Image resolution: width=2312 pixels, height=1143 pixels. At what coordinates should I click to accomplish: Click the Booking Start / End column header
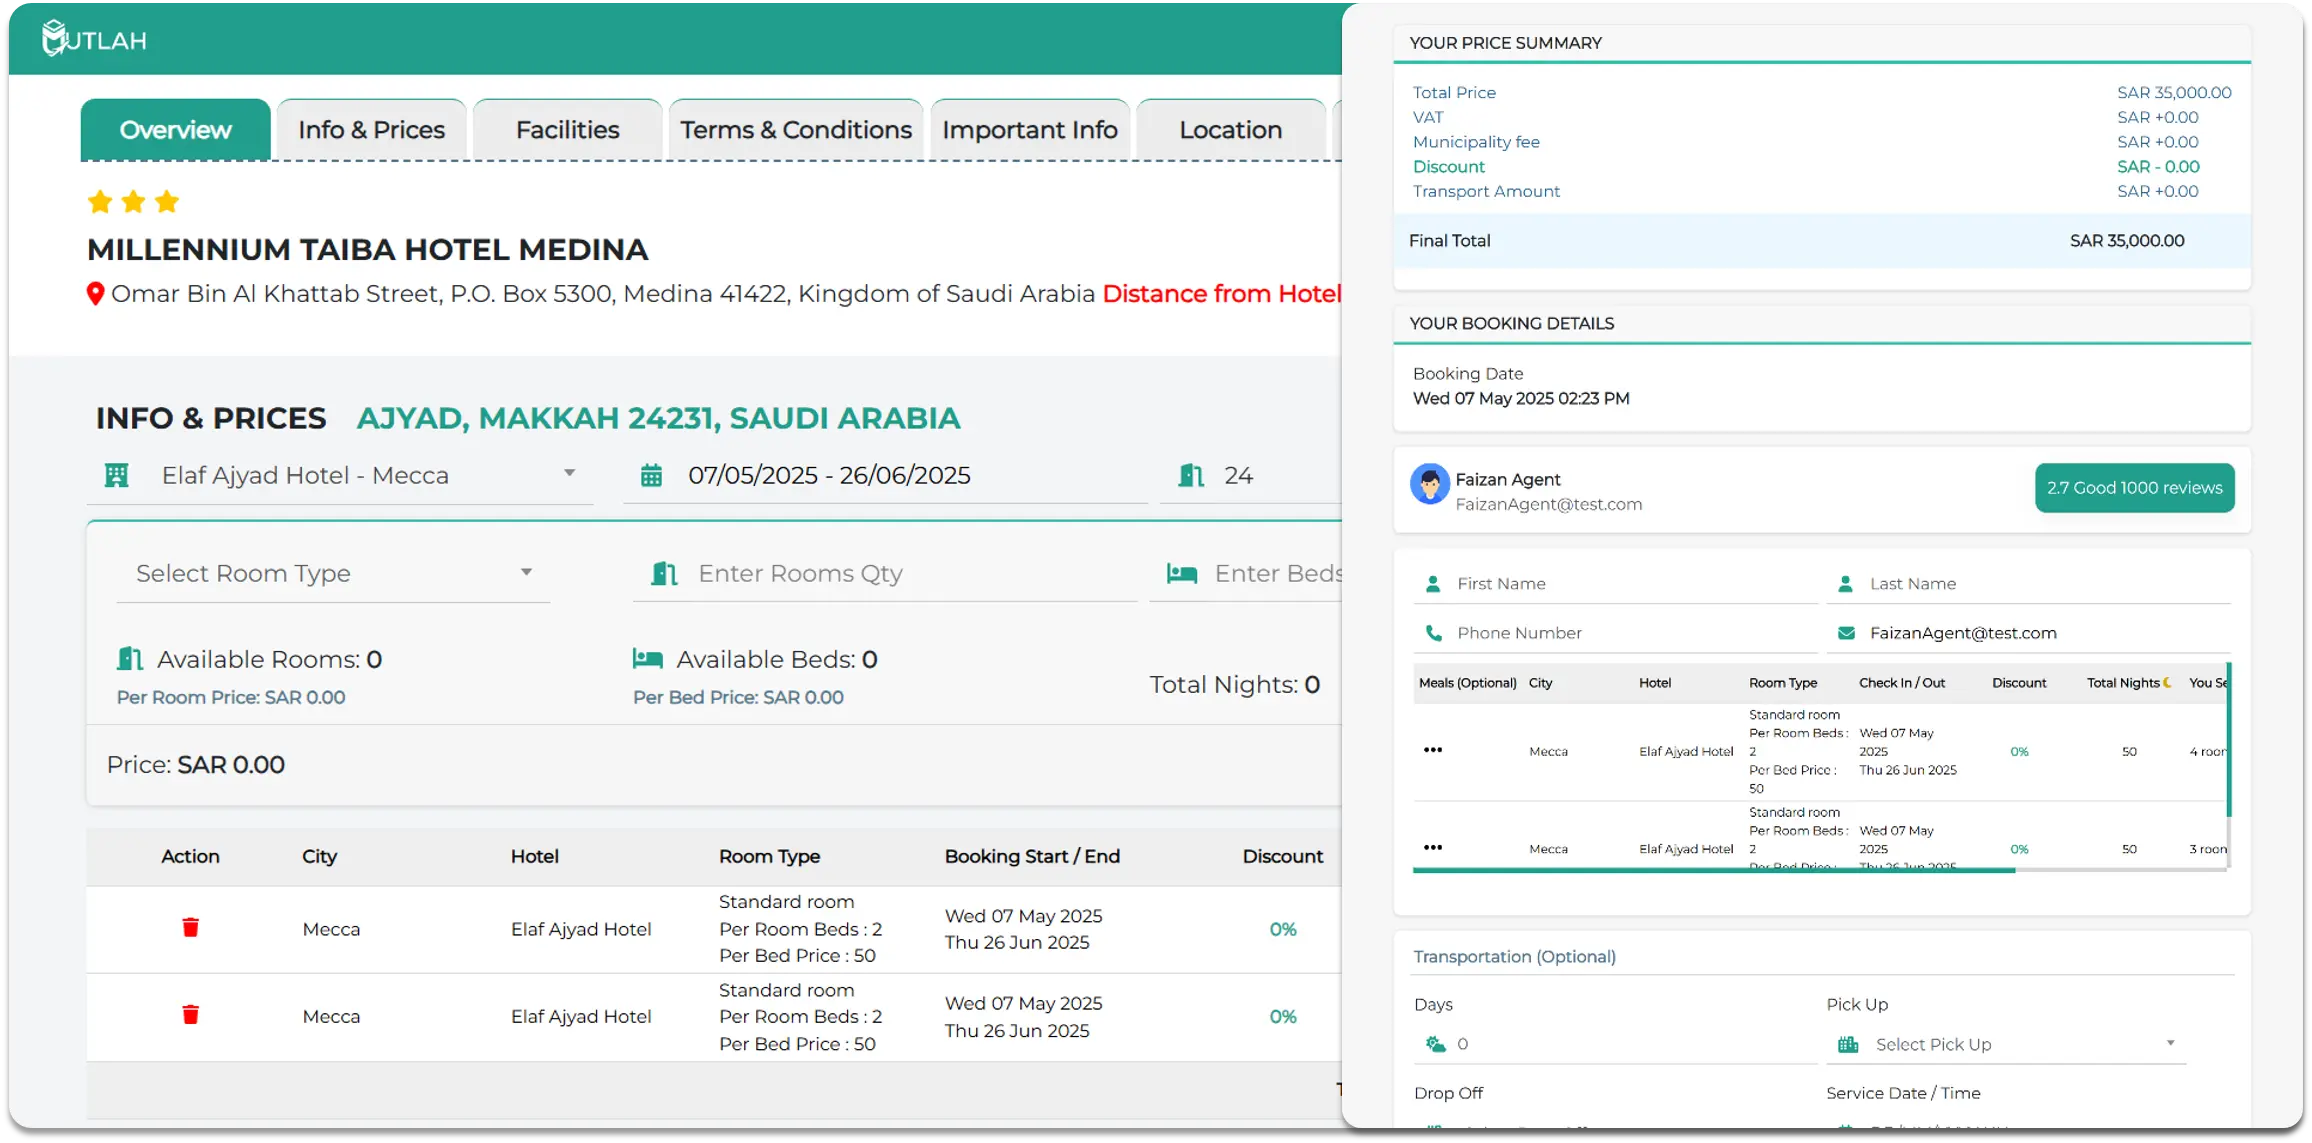1032,857
